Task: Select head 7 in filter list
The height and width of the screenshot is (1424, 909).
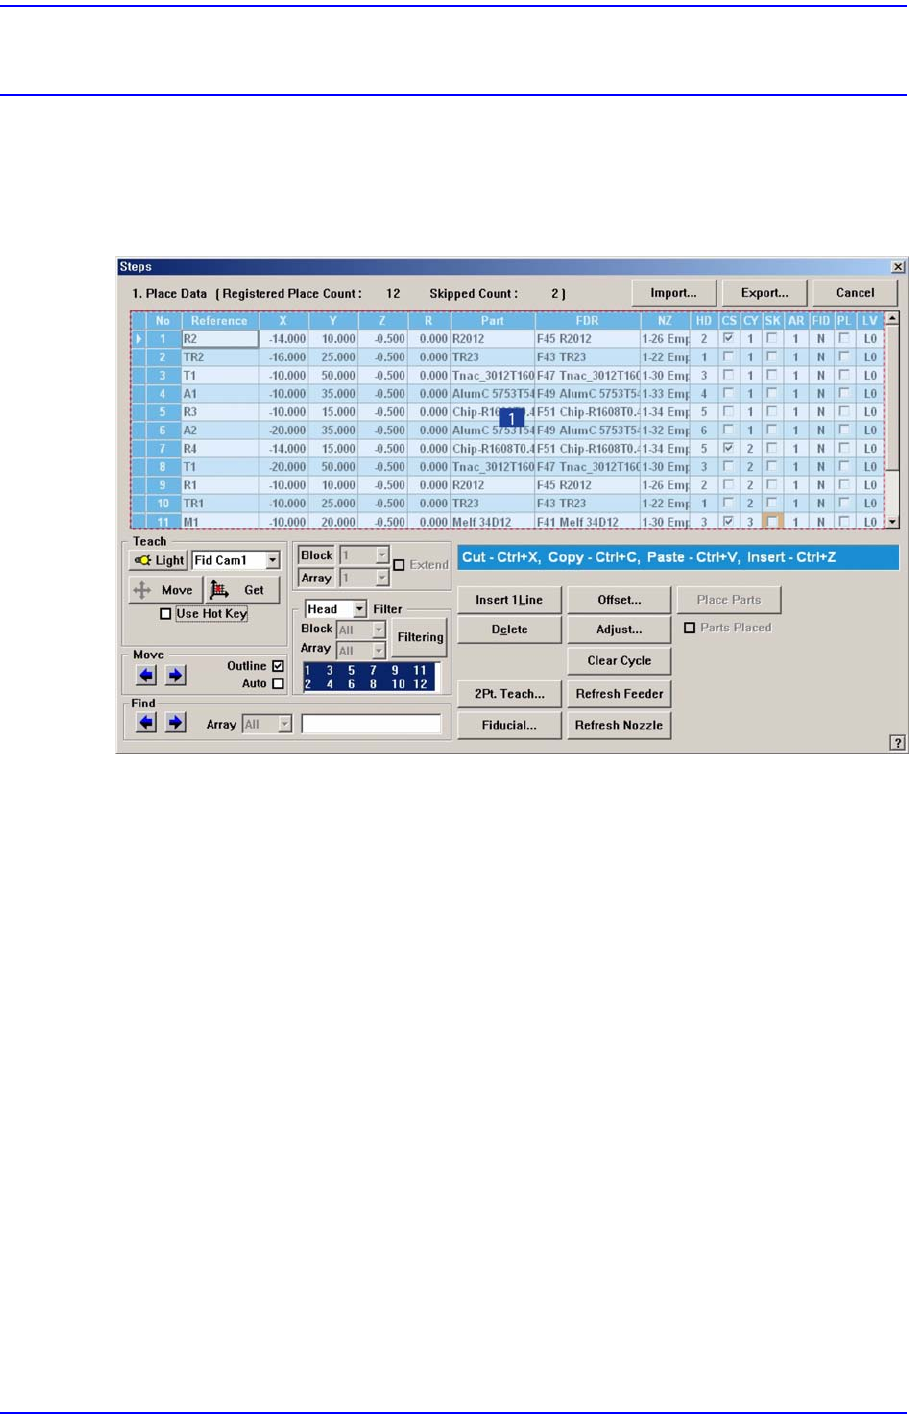Action: coord(373,671)
